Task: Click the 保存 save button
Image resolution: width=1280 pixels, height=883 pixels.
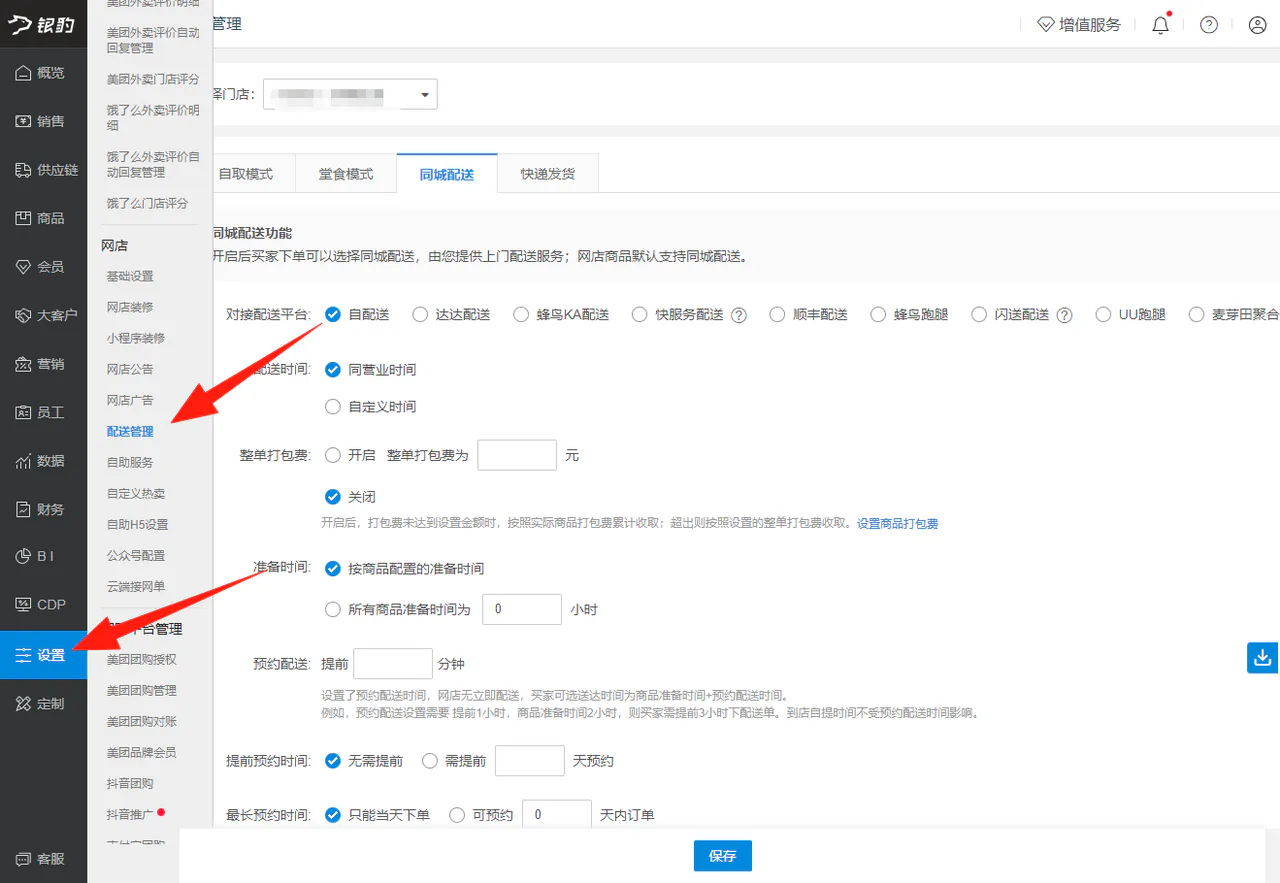Action: click(x=722, y=856)
